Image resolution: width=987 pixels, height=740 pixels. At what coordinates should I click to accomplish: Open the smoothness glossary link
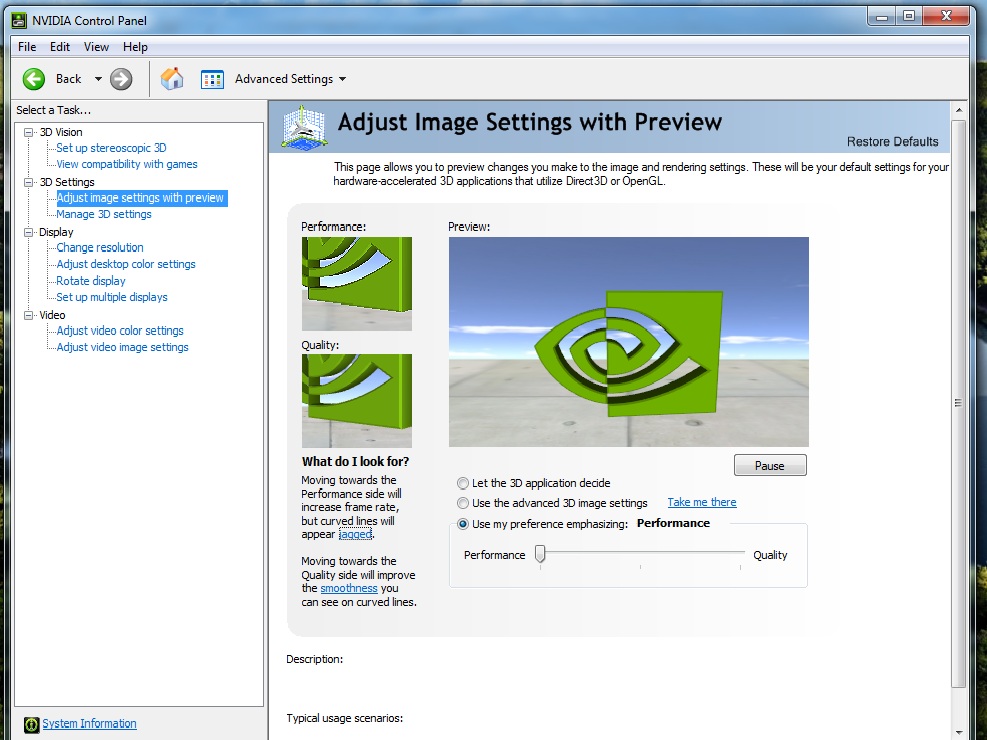[349, 588]
